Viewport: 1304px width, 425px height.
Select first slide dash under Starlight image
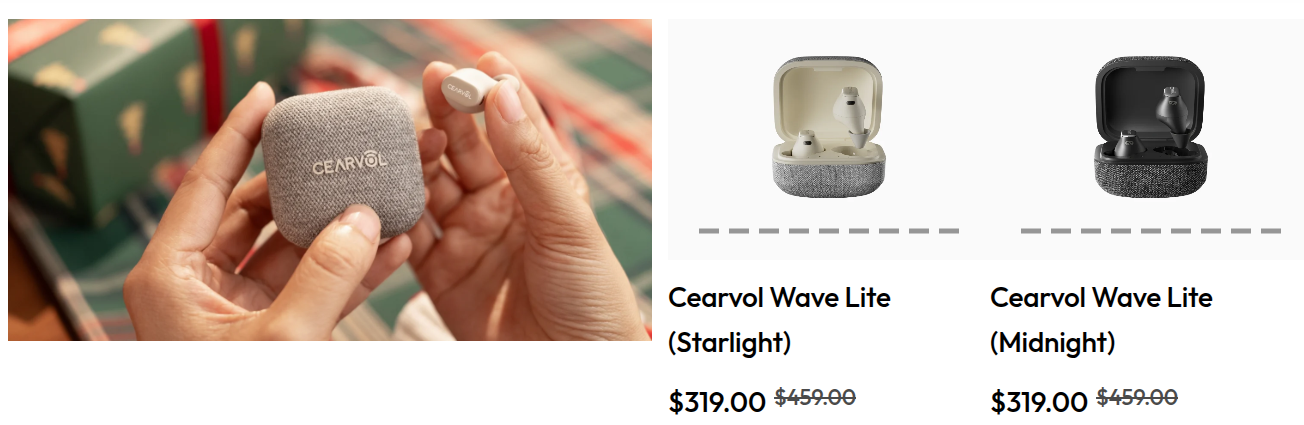coord(709,231)
